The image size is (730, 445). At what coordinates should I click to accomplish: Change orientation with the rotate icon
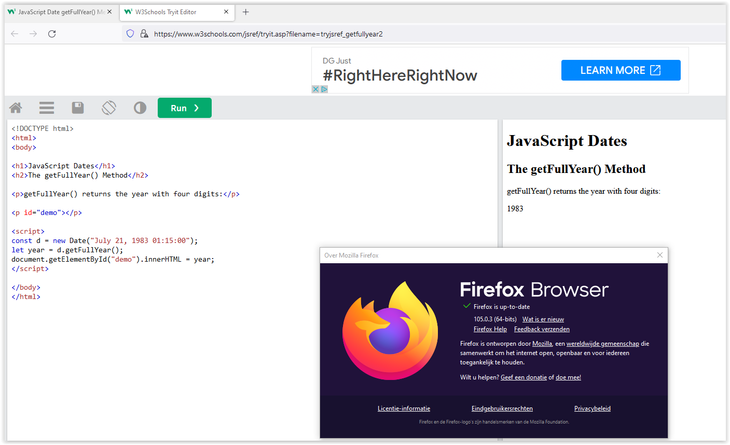109,108
